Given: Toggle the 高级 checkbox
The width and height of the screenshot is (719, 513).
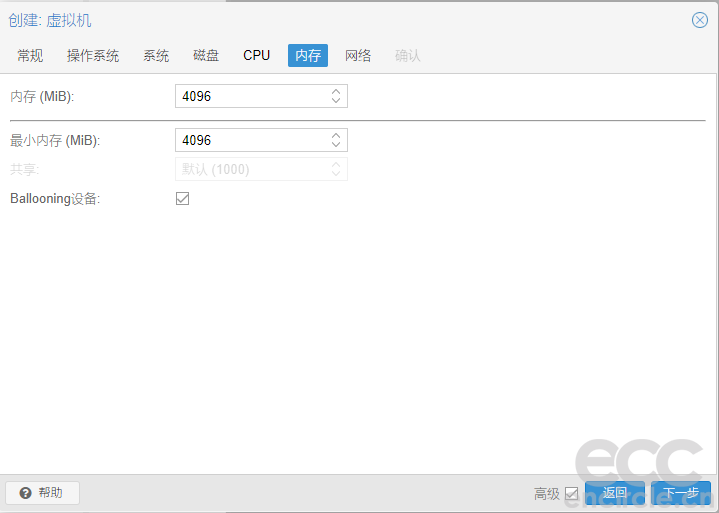Looking at the screenshot, I should (x=572, y=493).
